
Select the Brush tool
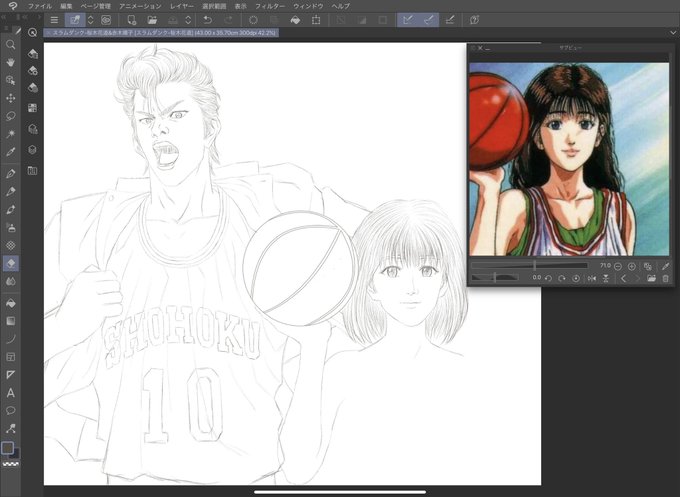10,209
